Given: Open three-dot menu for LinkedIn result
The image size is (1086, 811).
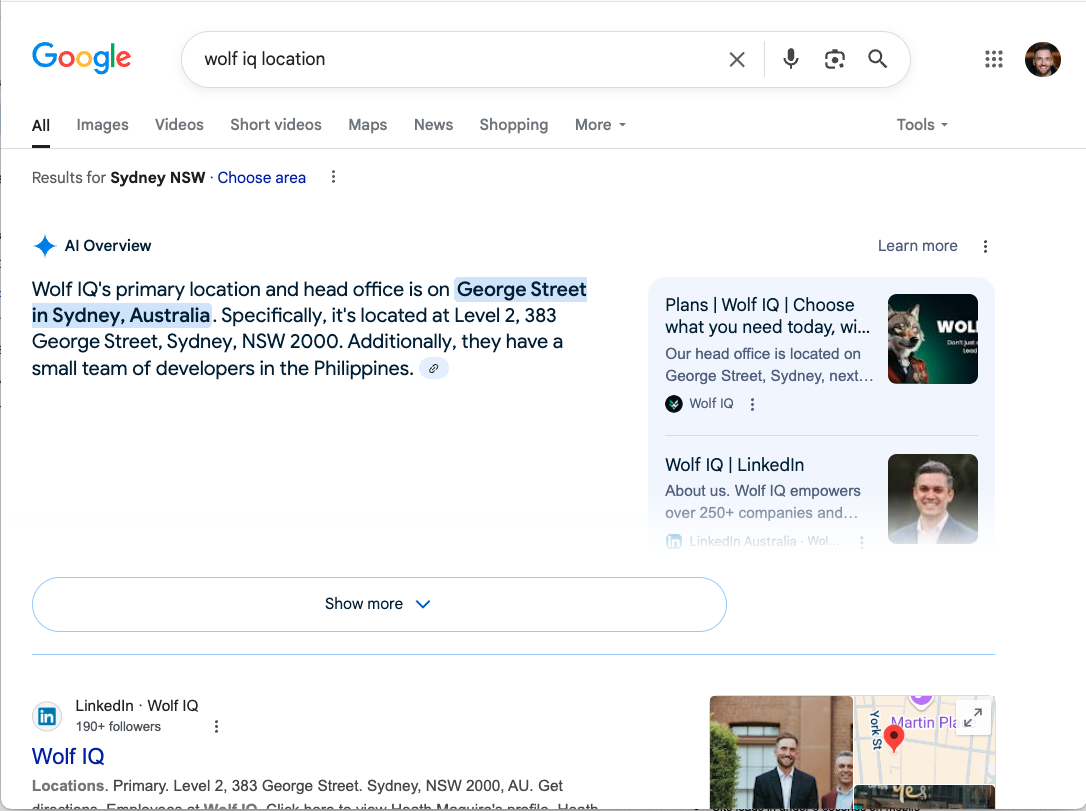Looking at the screenshot, I should (x=216, y=727).
